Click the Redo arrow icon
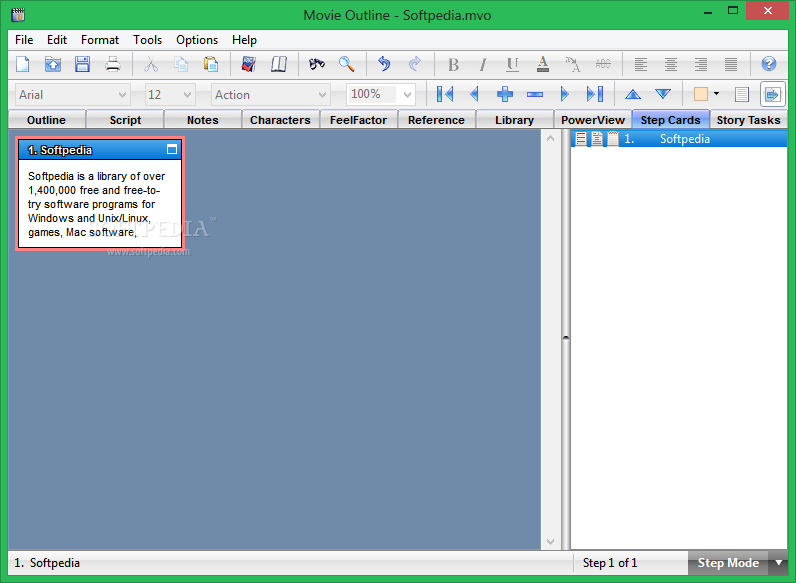 click(x=415, y=64)
